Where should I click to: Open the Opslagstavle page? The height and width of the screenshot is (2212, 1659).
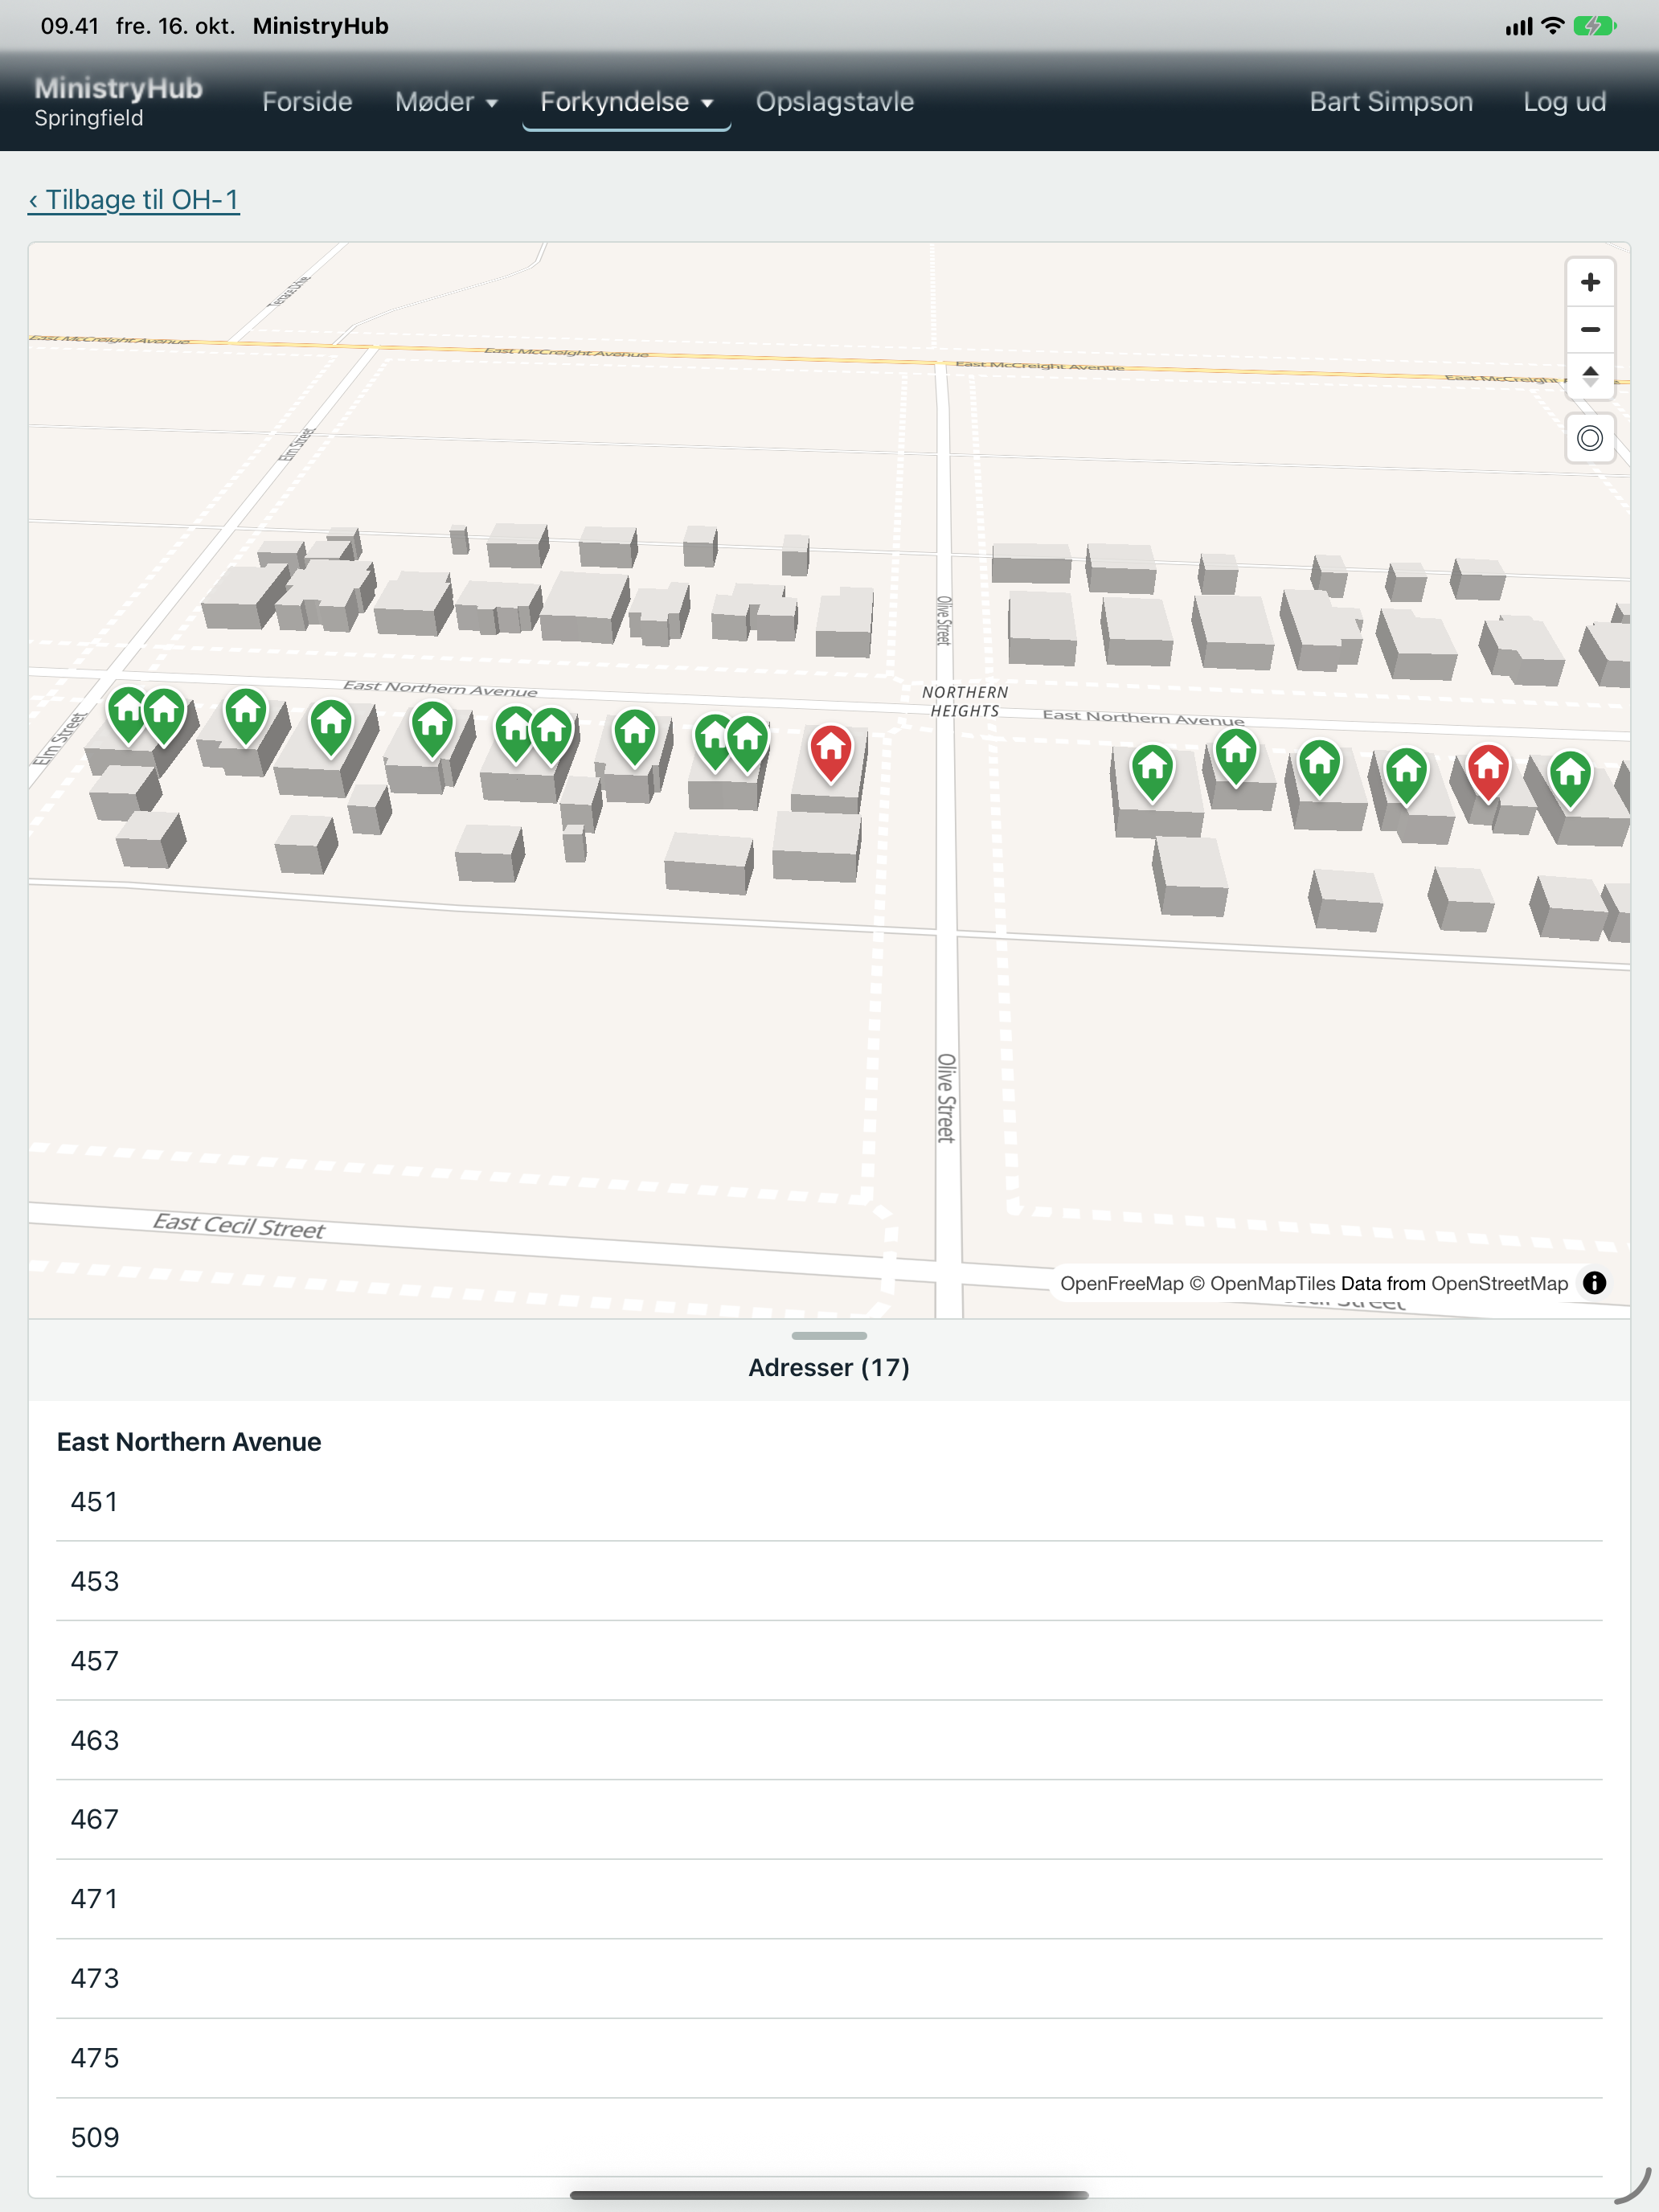coord(834,102)
